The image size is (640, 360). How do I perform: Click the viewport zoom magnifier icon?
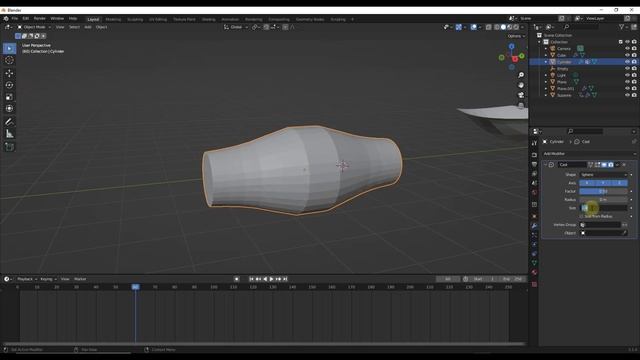pos(521,75)
